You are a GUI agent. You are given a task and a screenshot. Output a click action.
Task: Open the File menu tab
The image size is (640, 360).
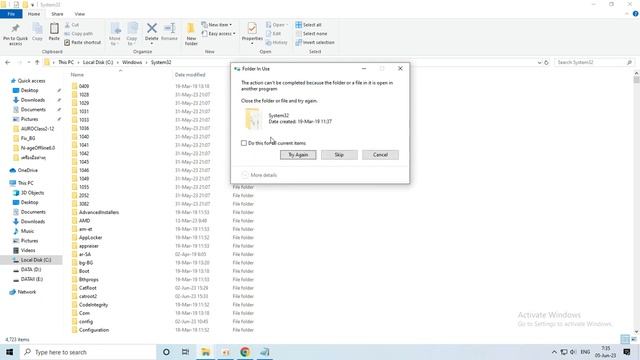[x=11, y=14]
